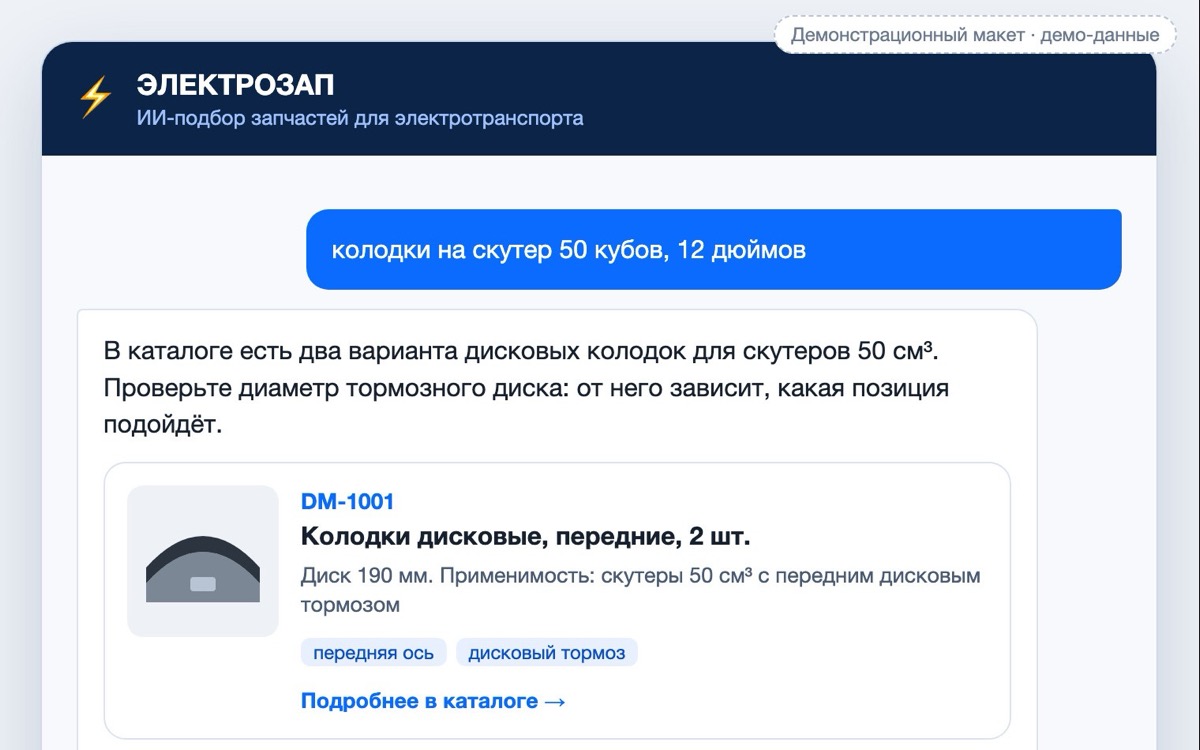This screenshot has height=750, width=1200.
Task: Click the Демонстрационный макет demo badge
Action: pos(975,35)
